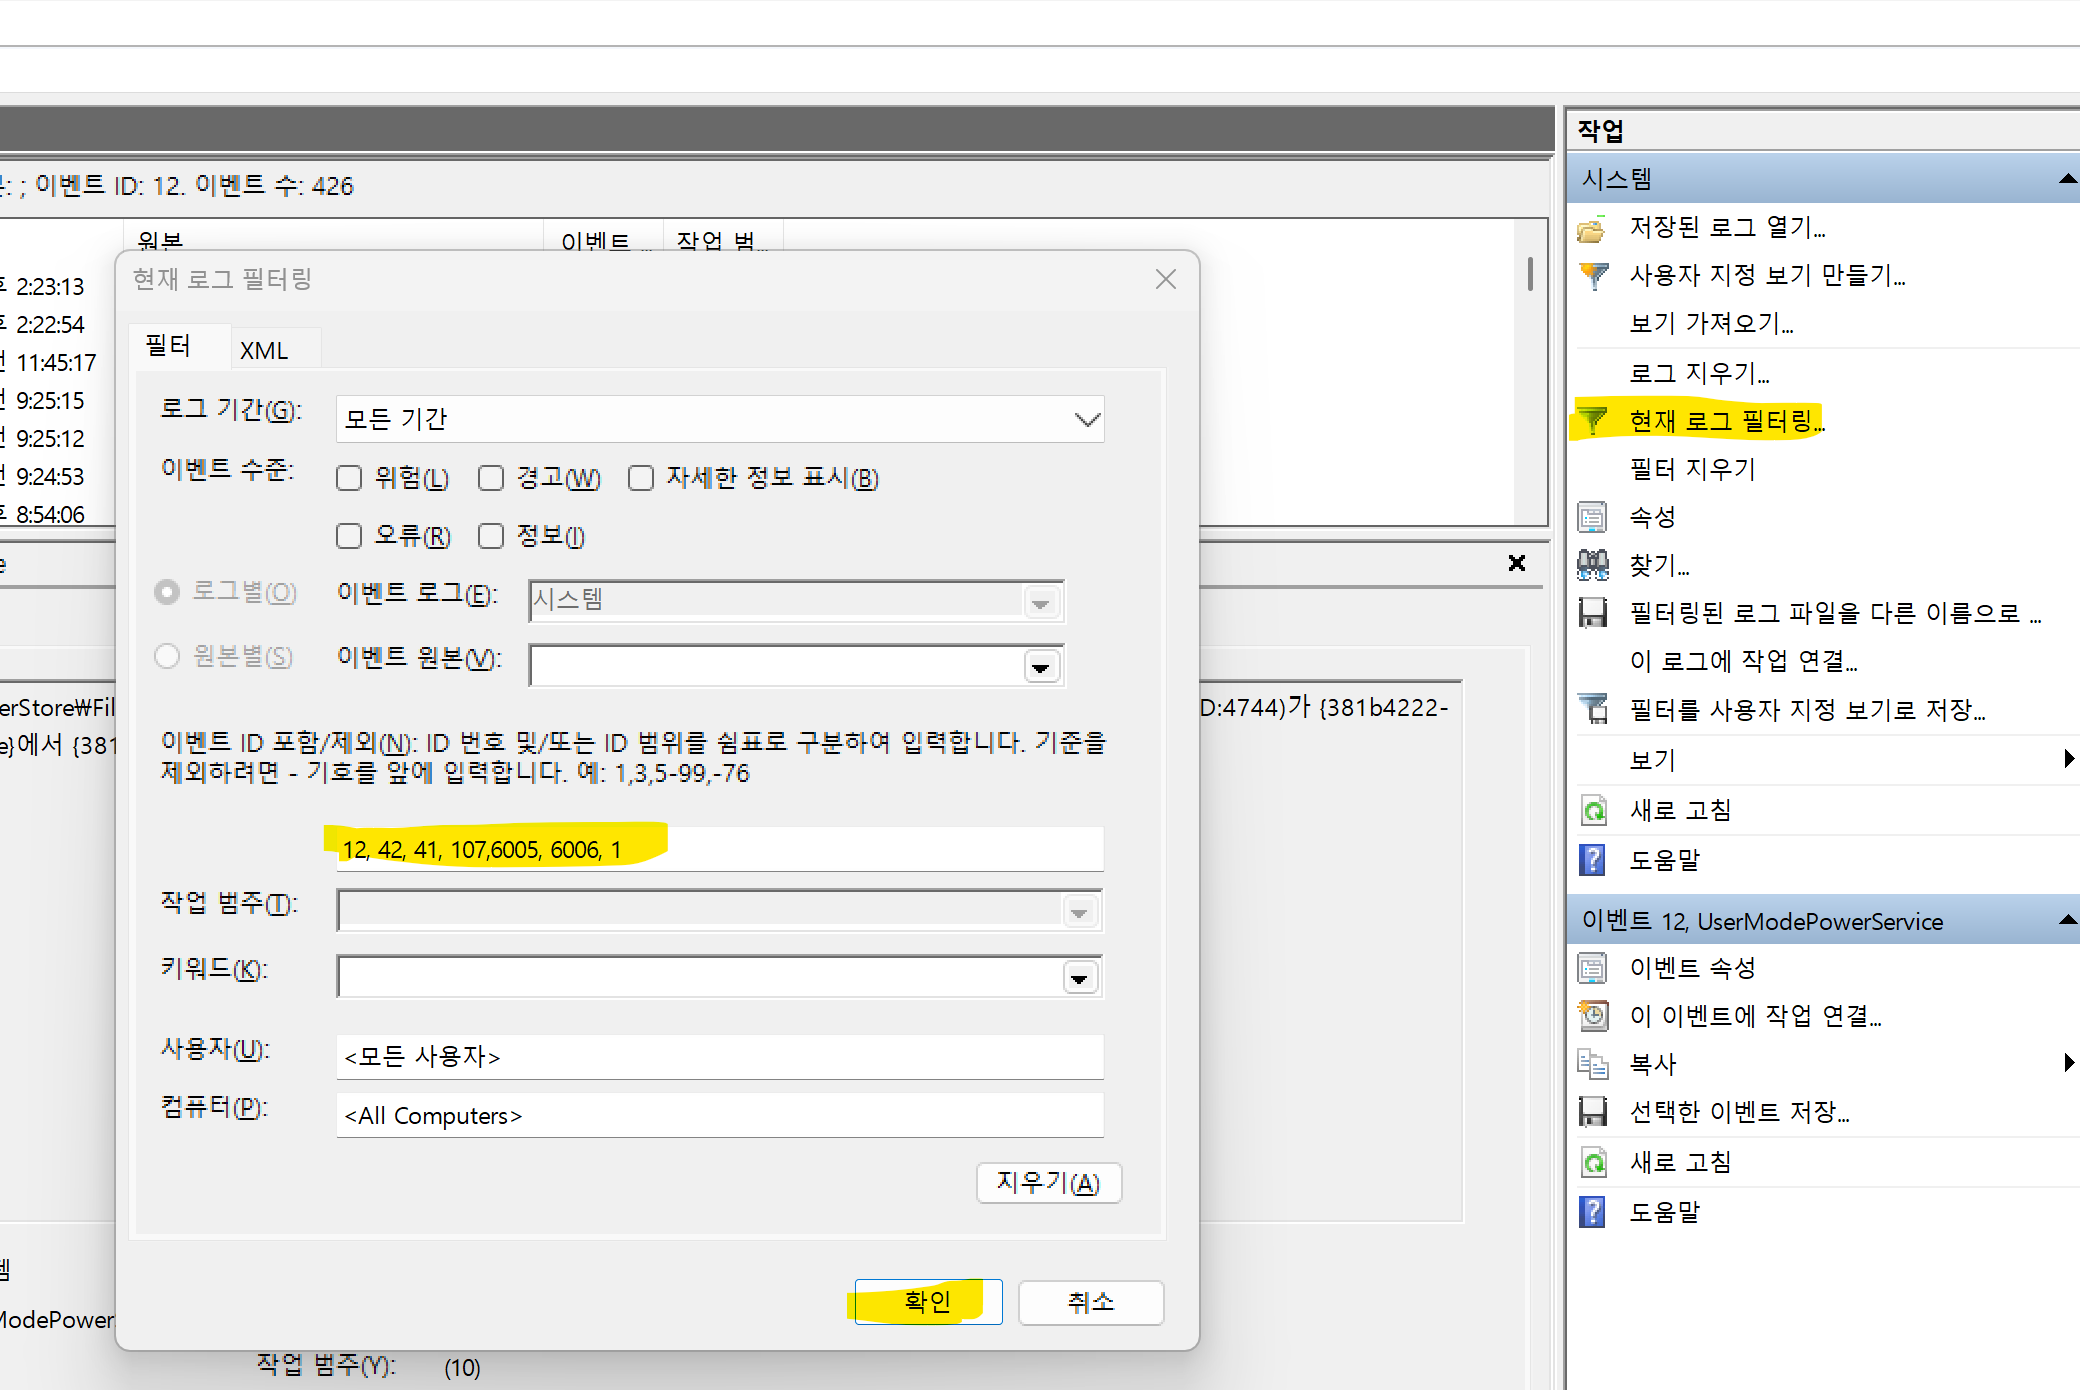
Task: Click refresh icon under 시스템 section
Action: coord(1593,810)
